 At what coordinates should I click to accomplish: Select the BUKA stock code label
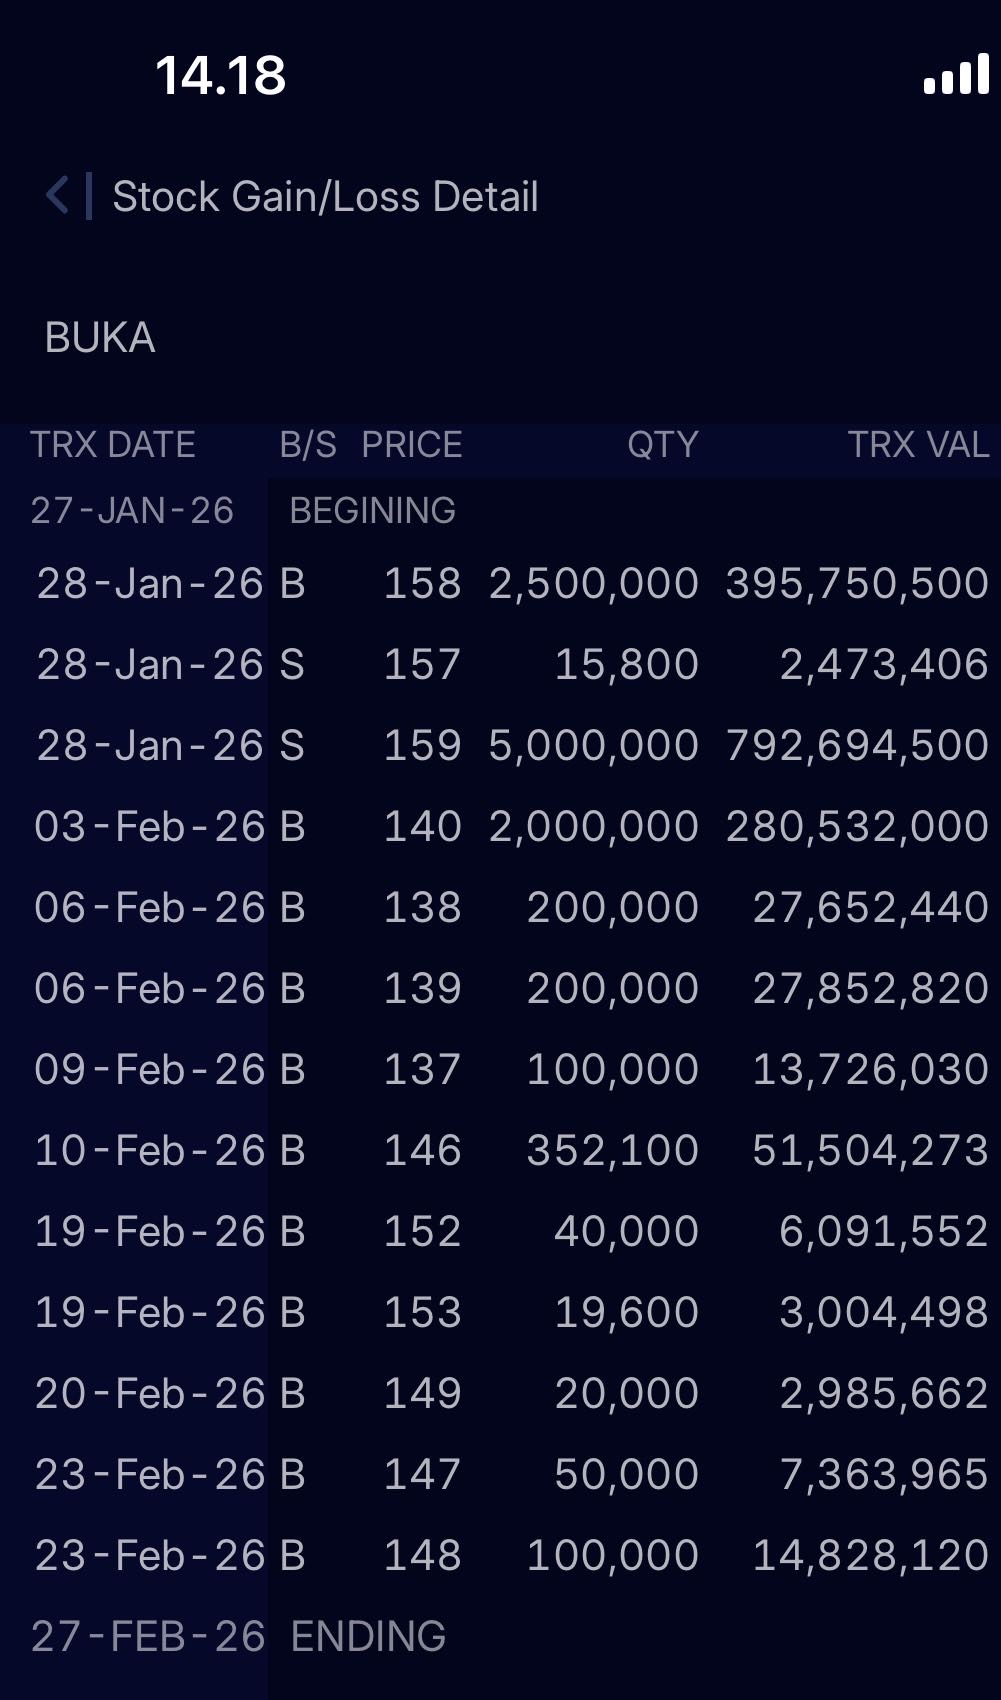pos(100,338)
